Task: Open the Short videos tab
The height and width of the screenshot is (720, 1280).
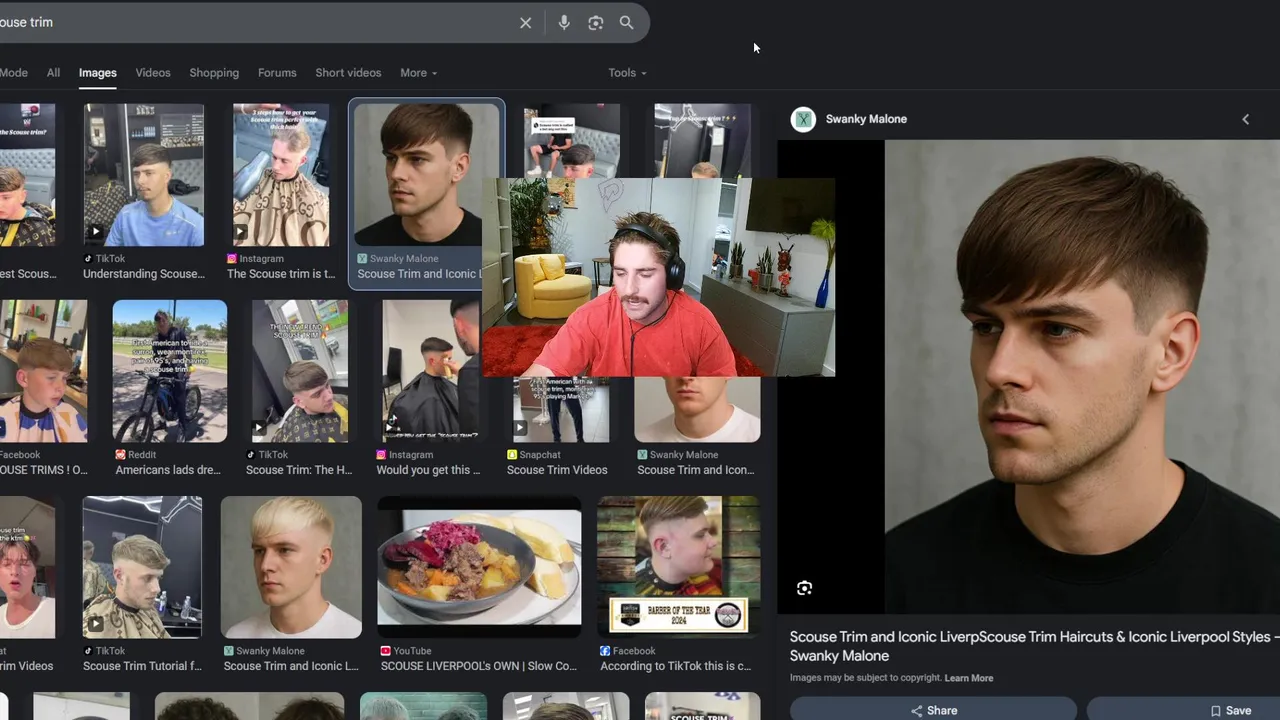Action: 348,73
